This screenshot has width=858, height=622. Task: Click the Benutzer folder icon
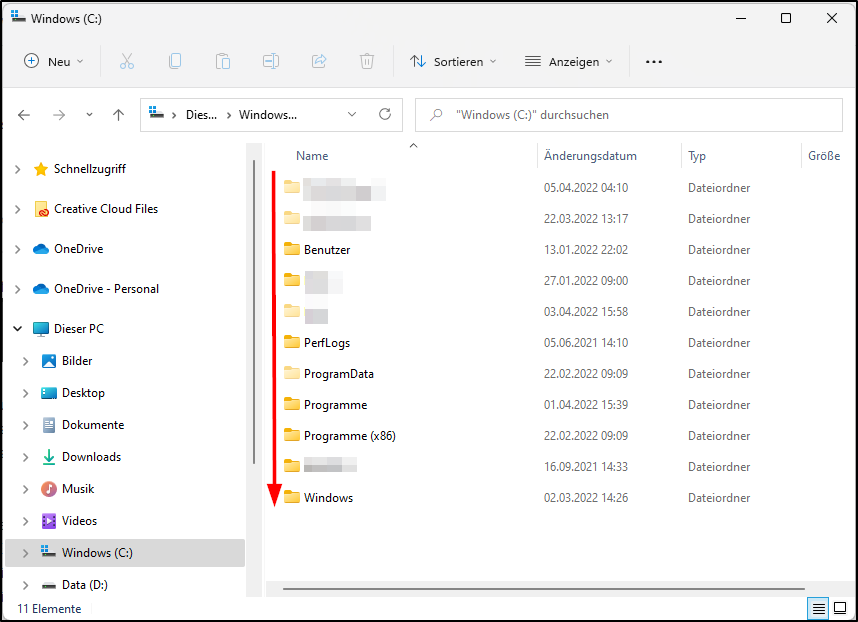click(x=292, y=249)
